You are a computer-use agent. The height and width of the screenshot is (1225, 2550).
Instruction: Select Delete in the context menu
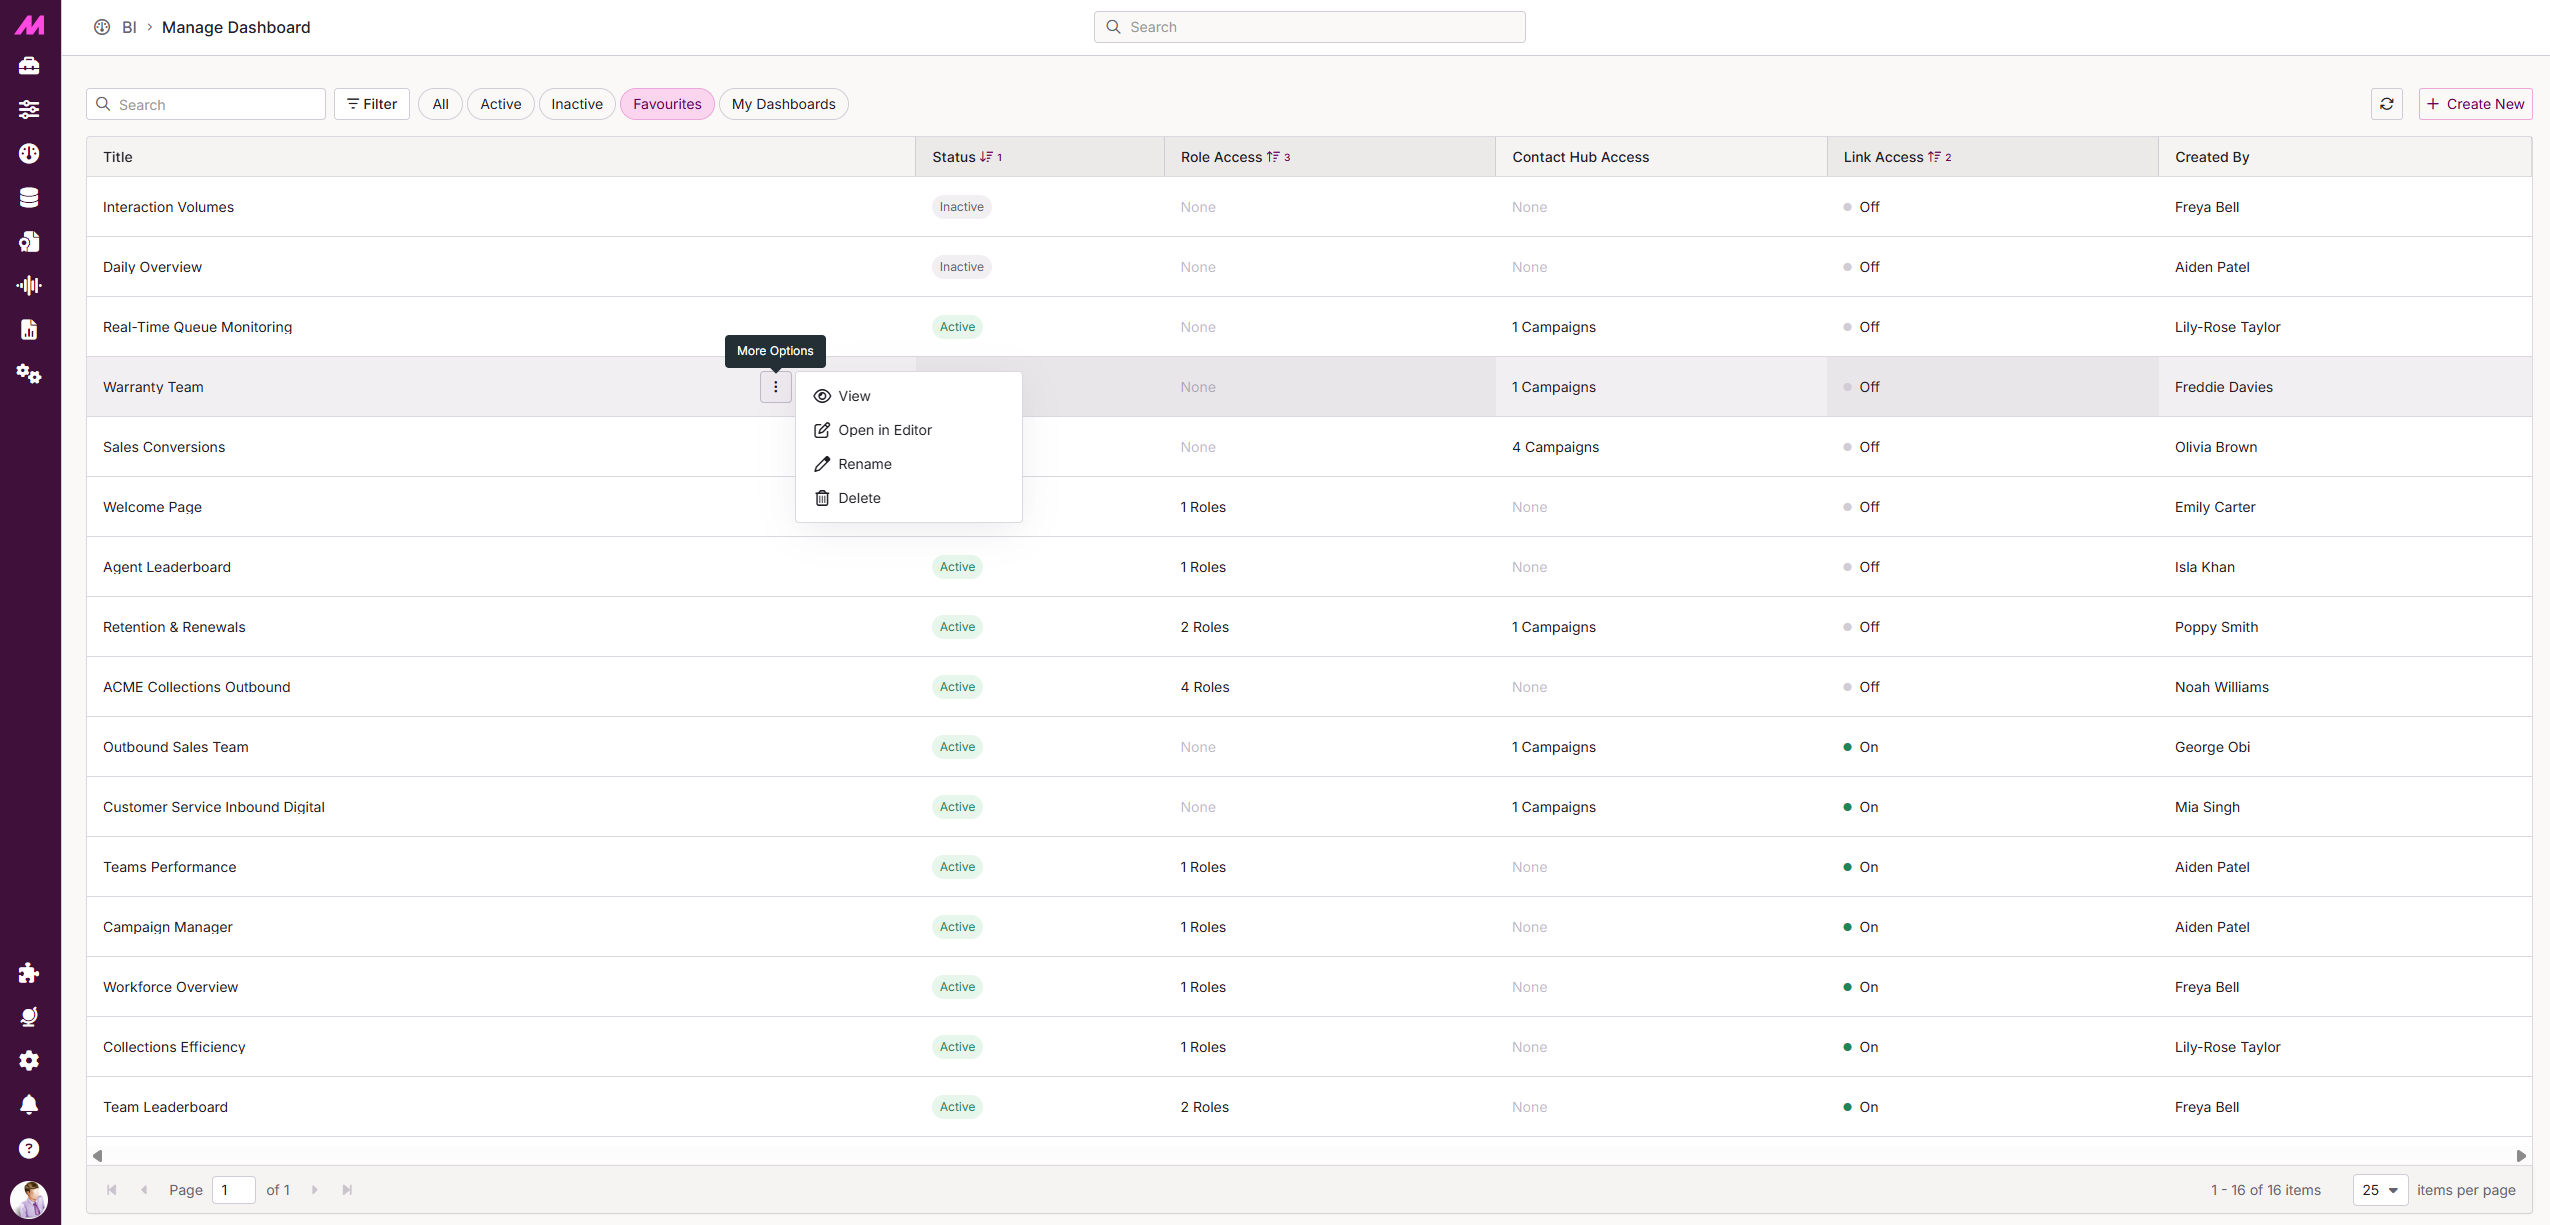[x=858, y=498]
